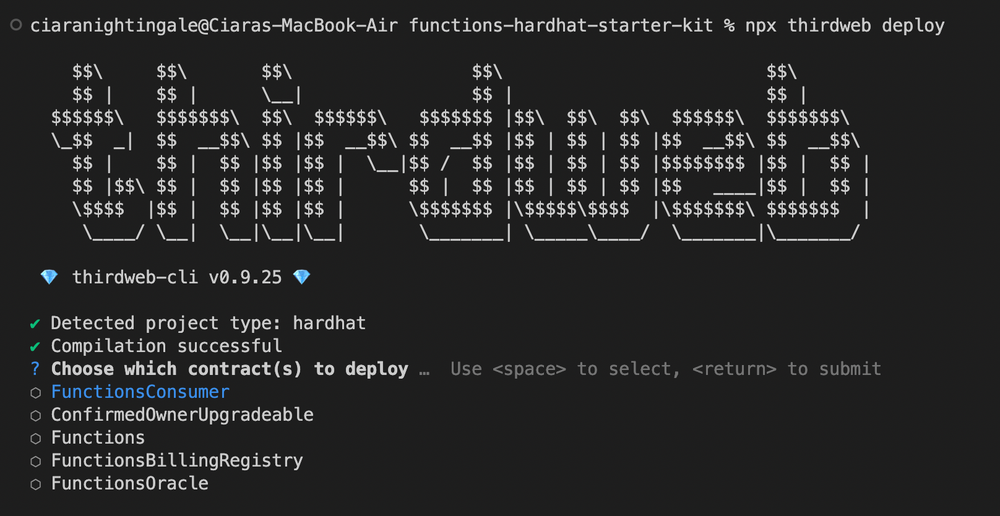
Task: Toggle the circle beside FunctionsOracle
Action: 36,484
